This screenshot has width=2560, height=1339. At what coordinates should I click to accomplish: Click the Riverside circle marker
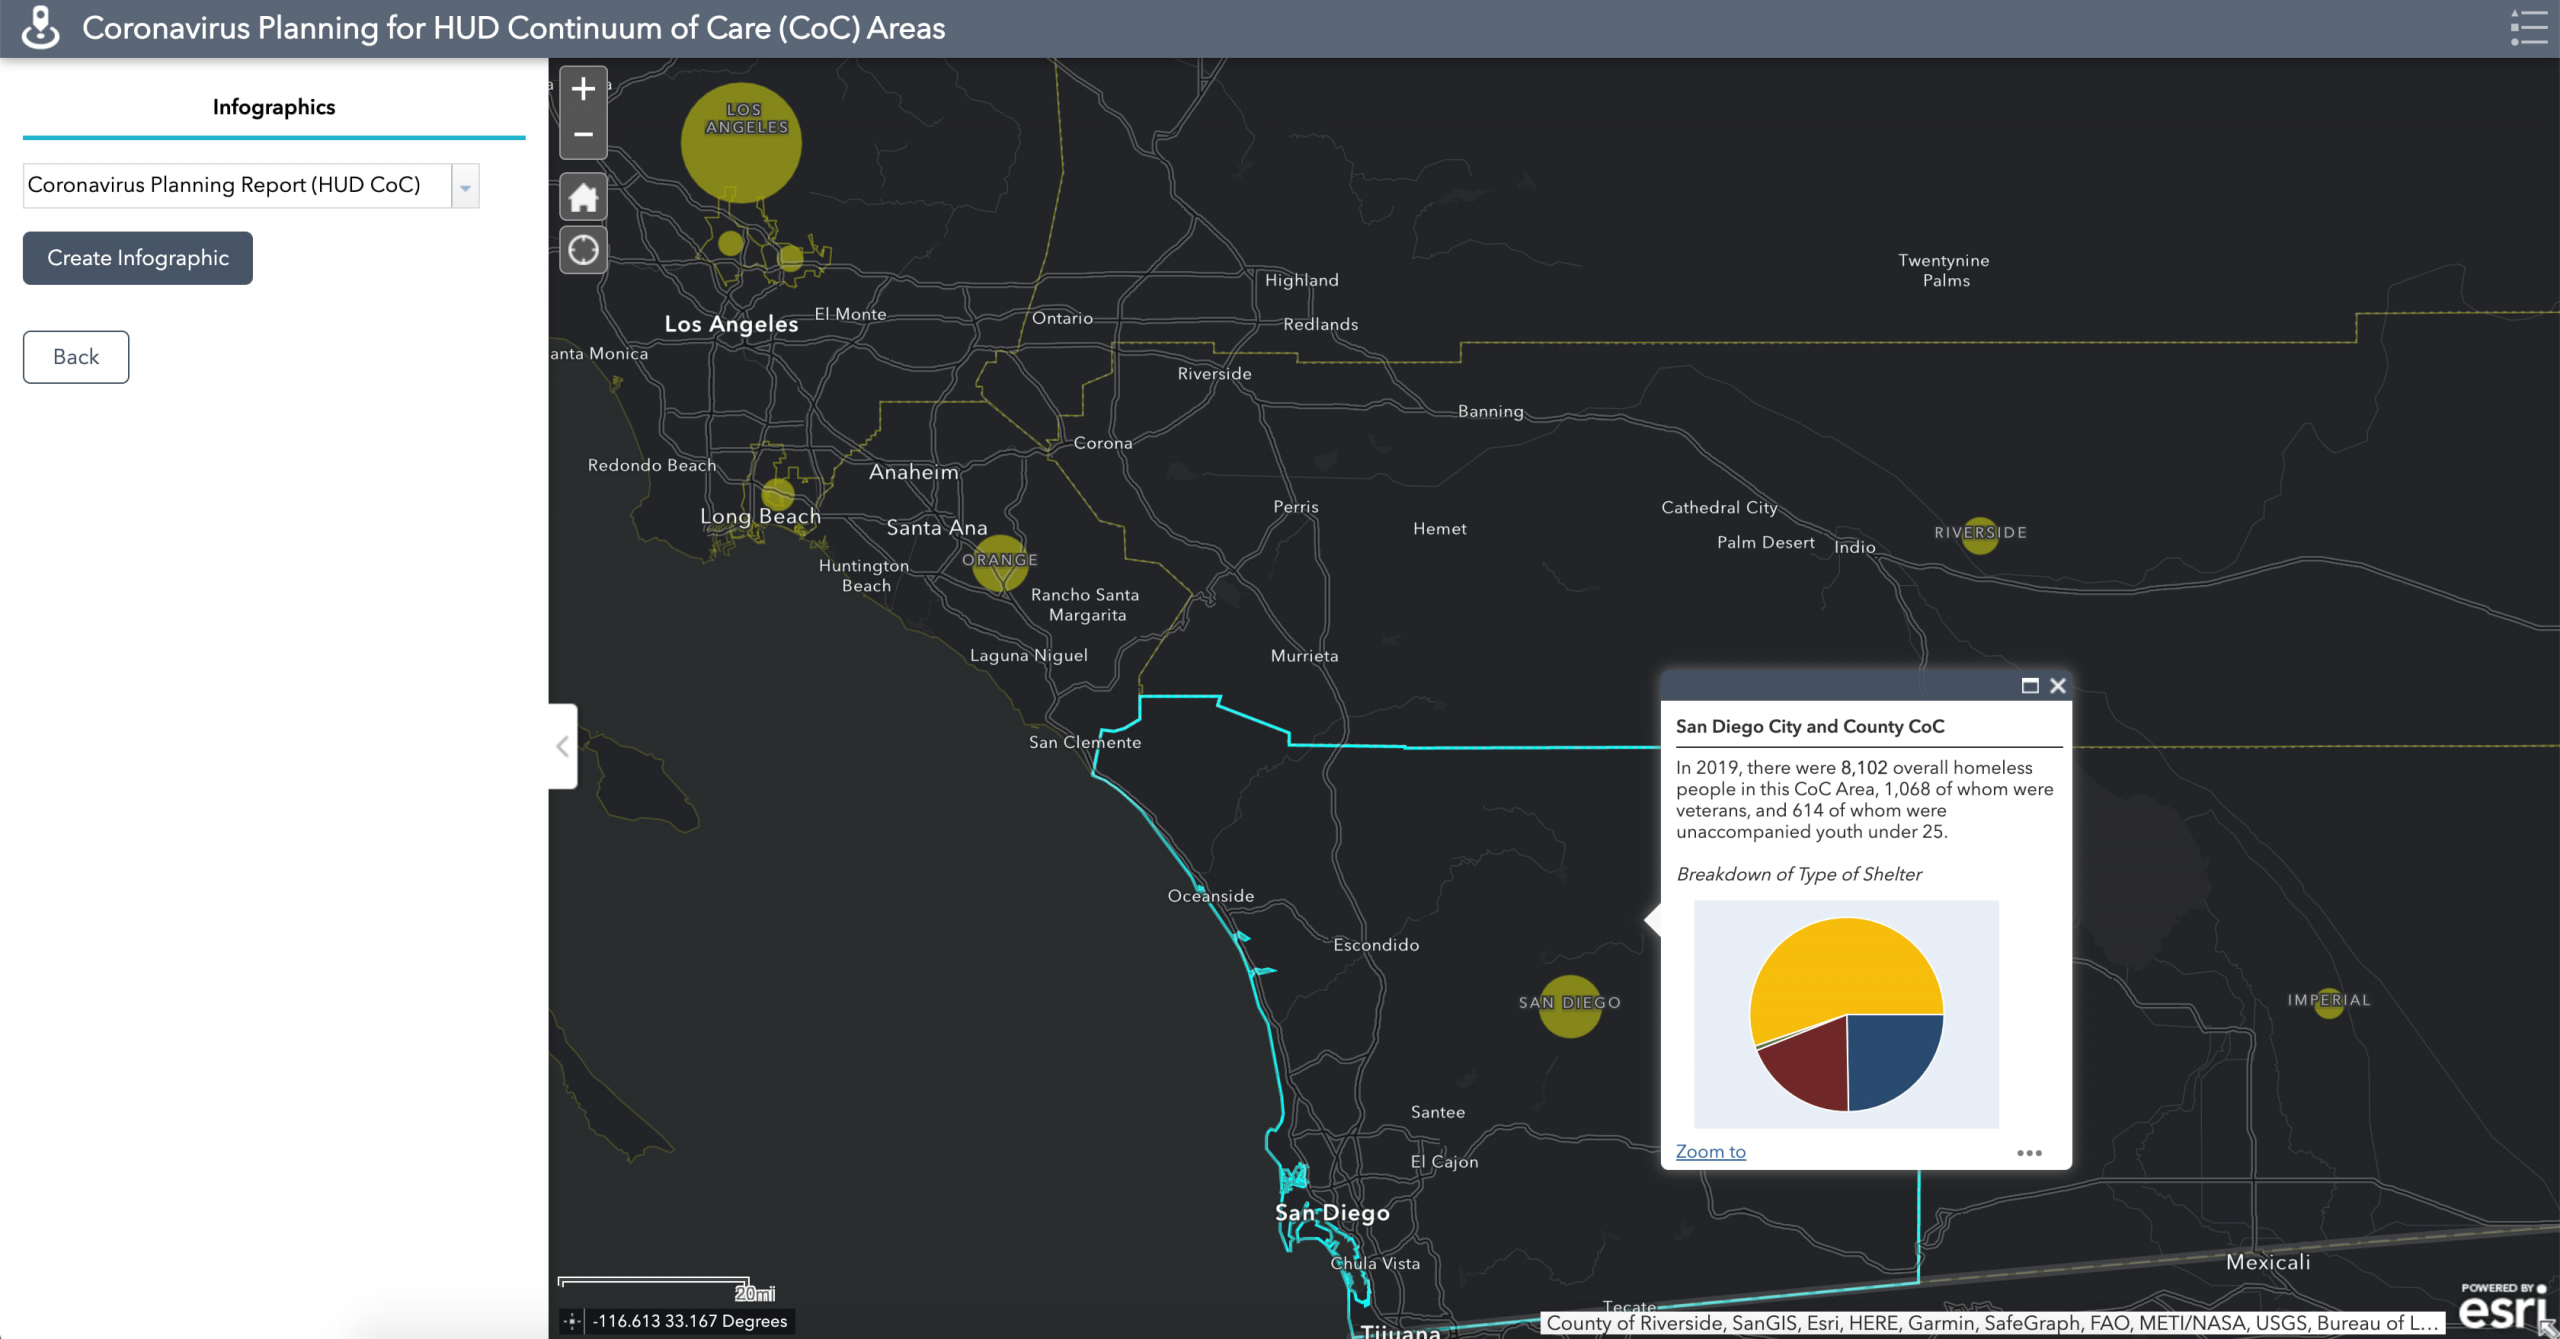point(1980,534)
